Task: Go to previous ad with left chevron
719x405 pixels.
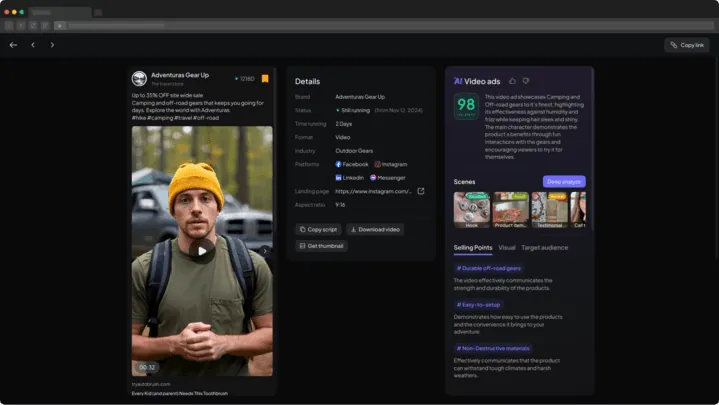Action: 33,45
